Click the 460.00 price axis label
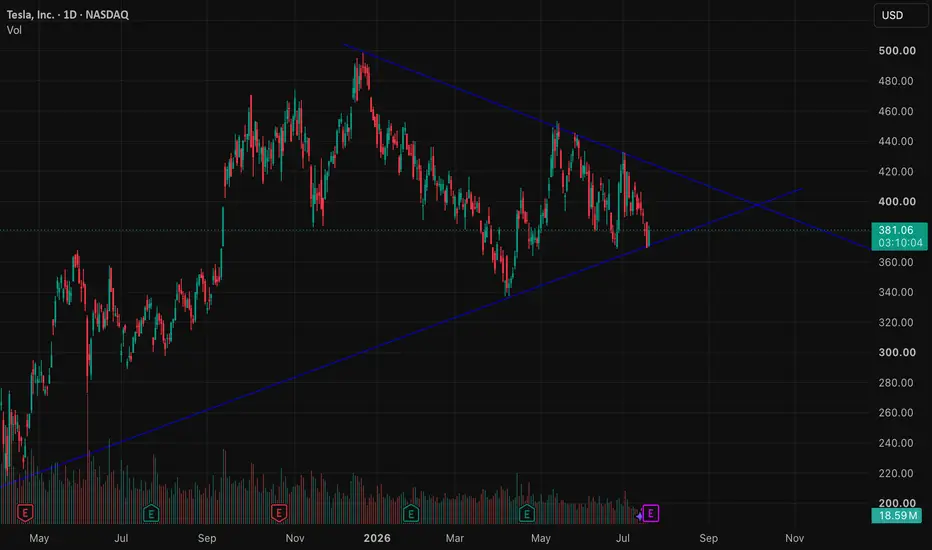Screen dimensions: 932x550 point(896,111)
